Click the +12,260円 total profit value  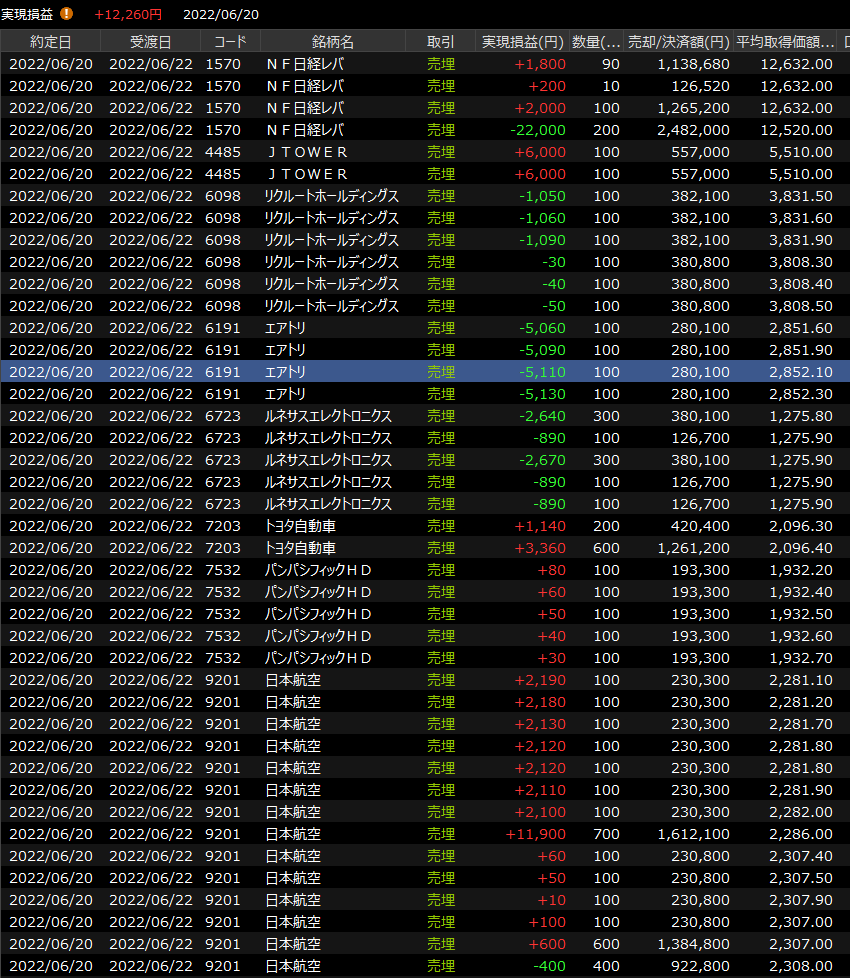128,14
